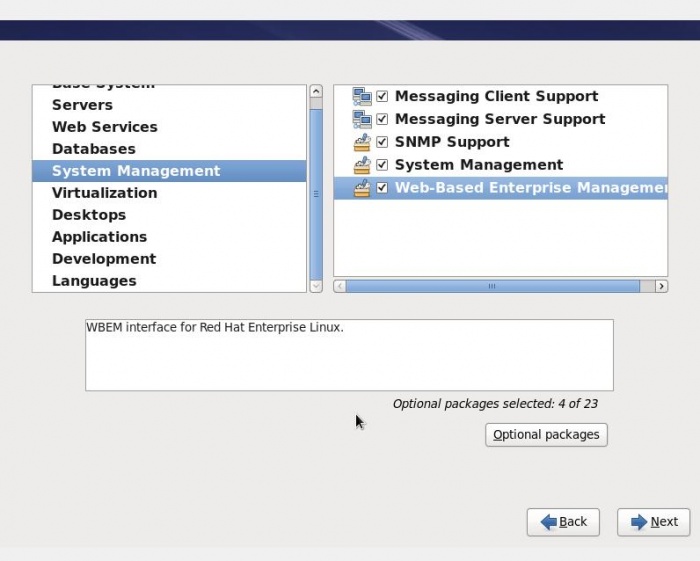Click the package list scroll right arrow
700x561 pixels.
661,286
